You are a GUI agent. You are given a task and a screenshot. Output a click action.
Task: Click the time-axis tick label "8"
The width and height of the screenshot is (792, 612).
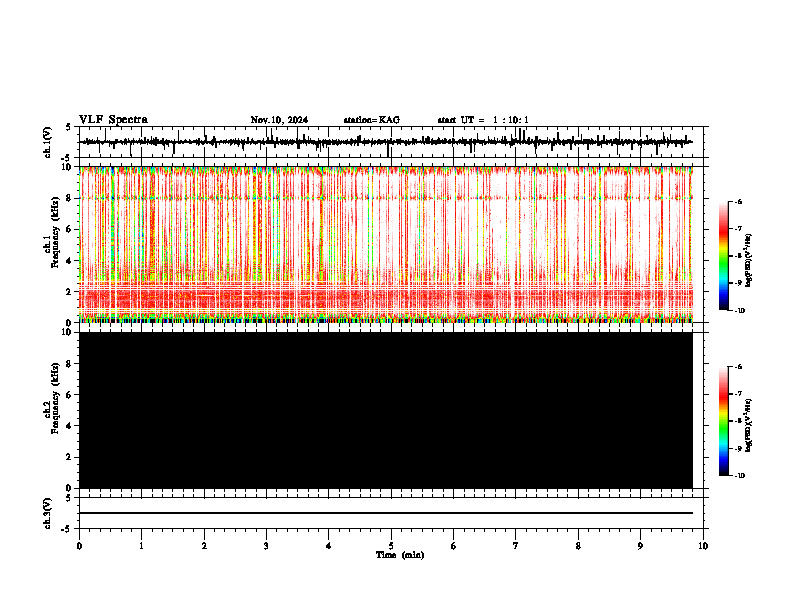[x=578, y=546]
